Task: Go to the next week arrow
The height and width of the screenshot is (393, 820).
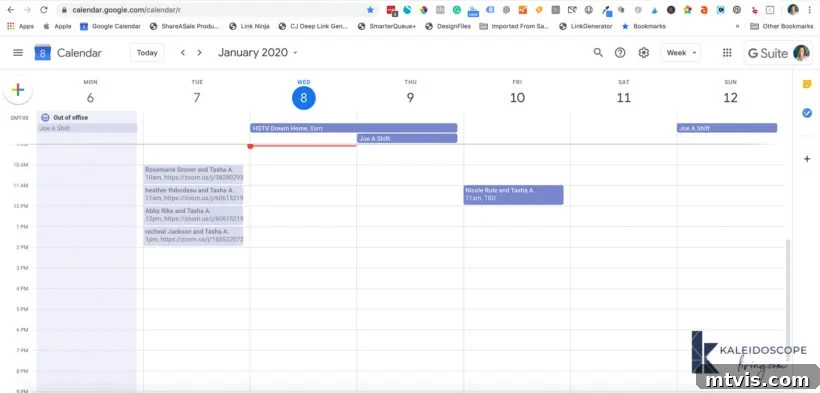Action: [x=199, y=52]
